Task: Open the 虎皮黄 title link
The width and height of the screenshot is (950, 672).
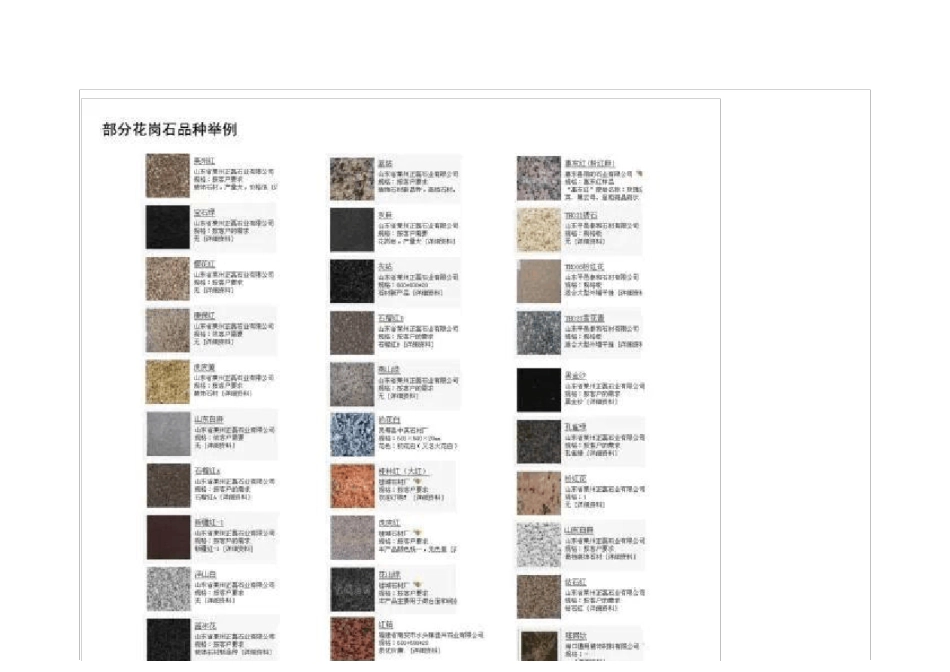Action: (204, 367)
